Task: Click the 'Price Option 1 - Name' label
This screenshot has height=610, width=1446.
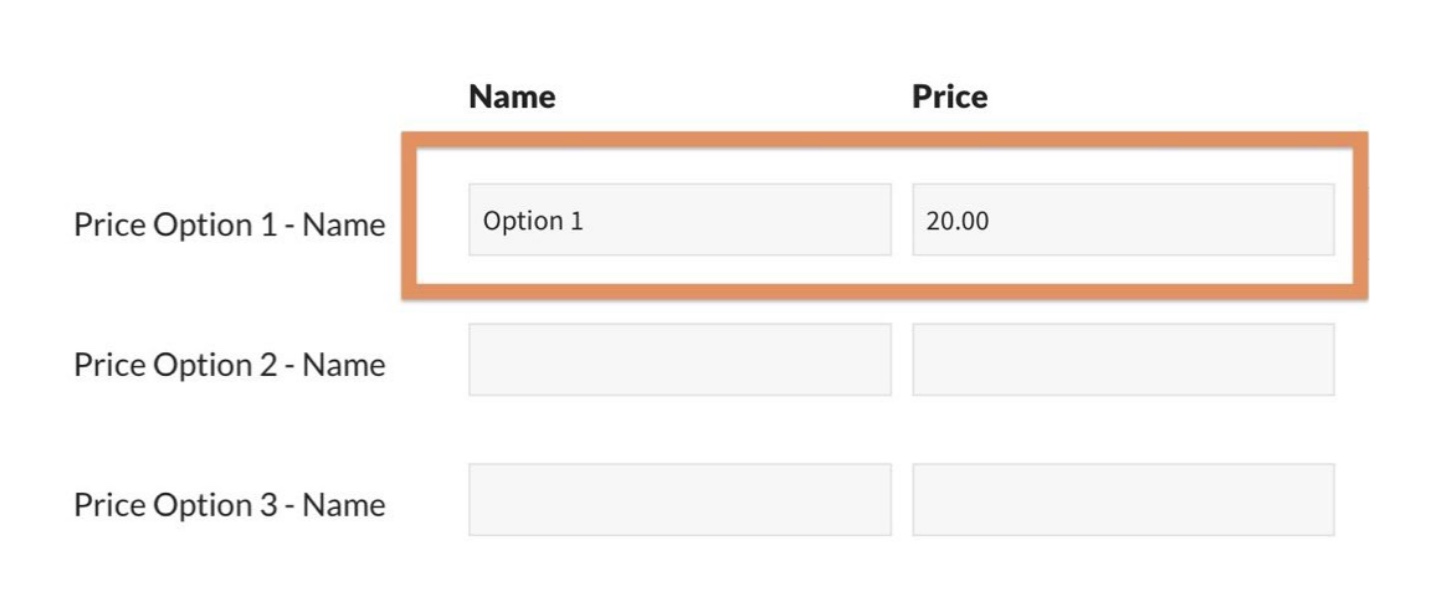Action: tap(229, 225)
